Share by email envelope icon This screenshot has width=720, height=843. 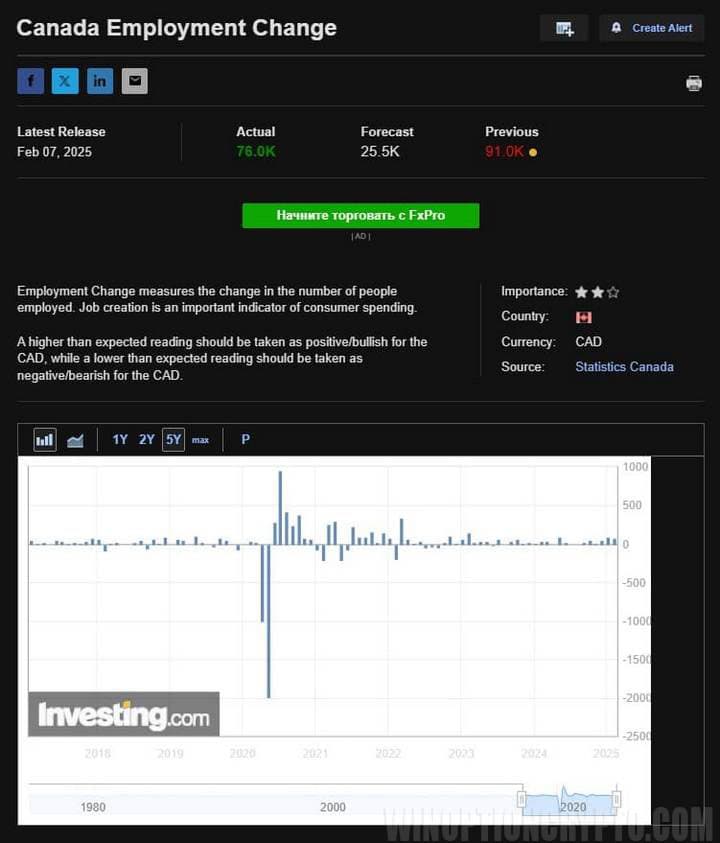click(135, 81)
